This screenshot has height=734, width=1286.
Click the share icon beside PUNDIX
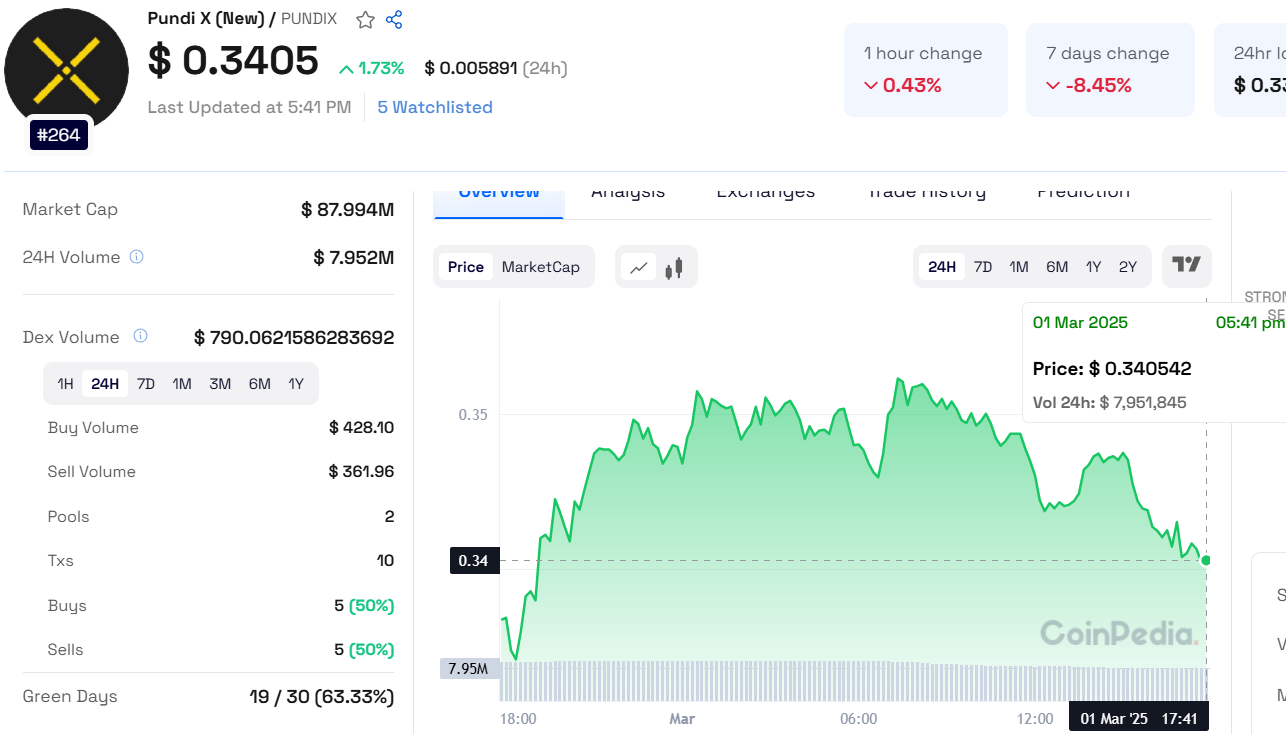coord(394,20)
